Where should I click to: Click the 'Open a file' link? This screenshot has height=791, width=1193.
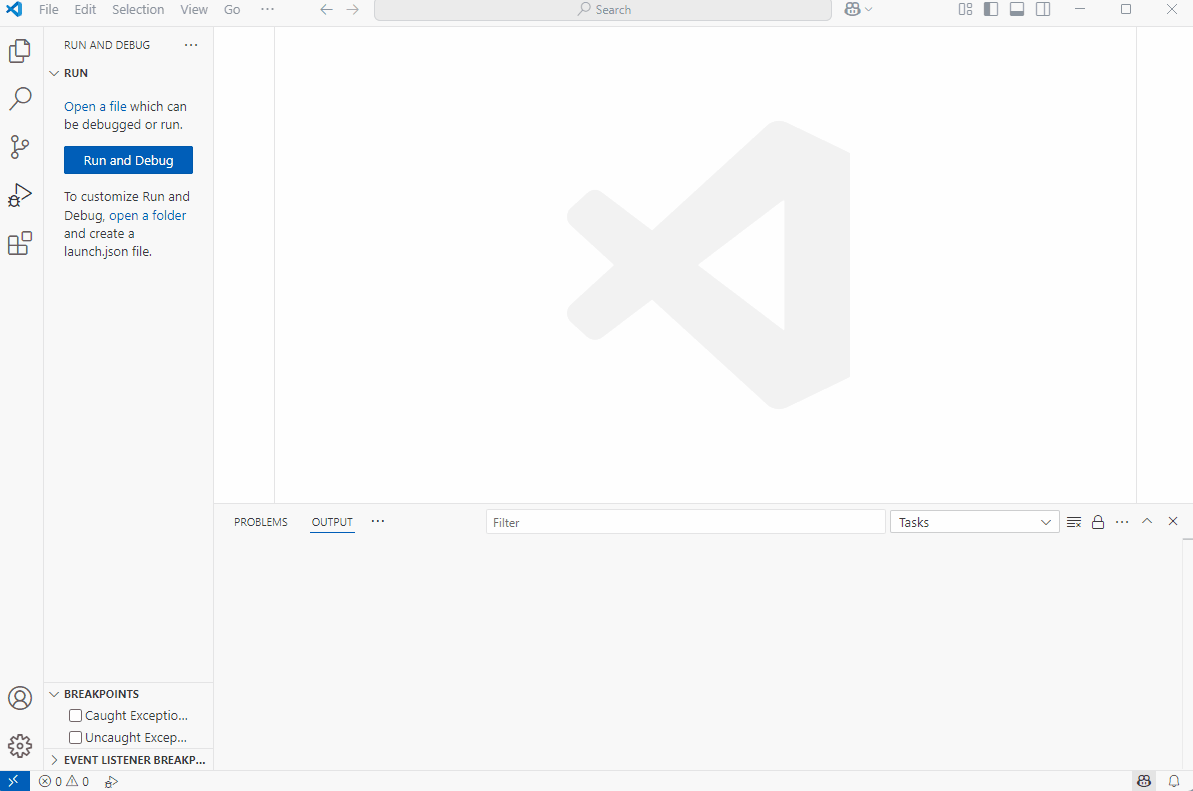pos(95,106)
